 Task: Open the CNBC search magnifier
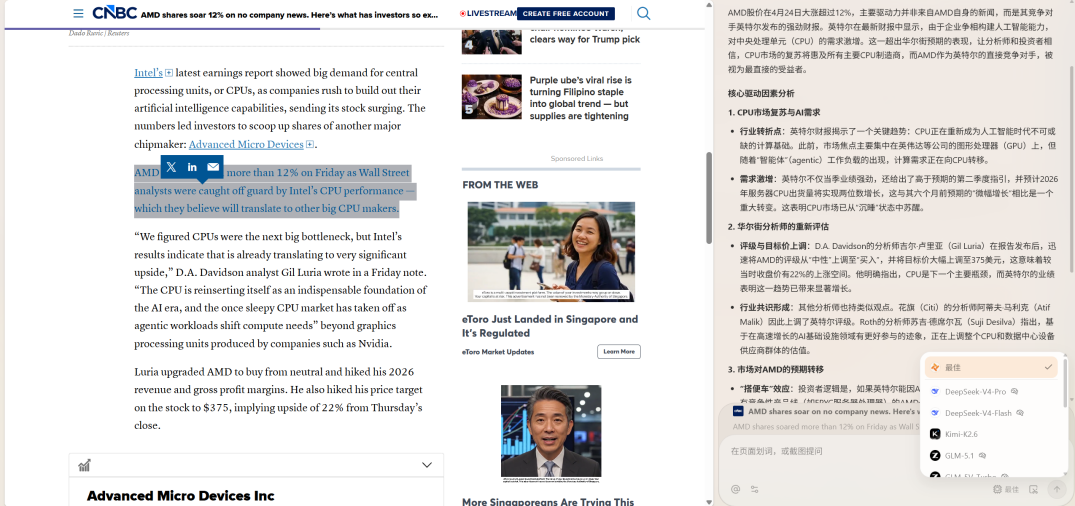tap(644, 13)
